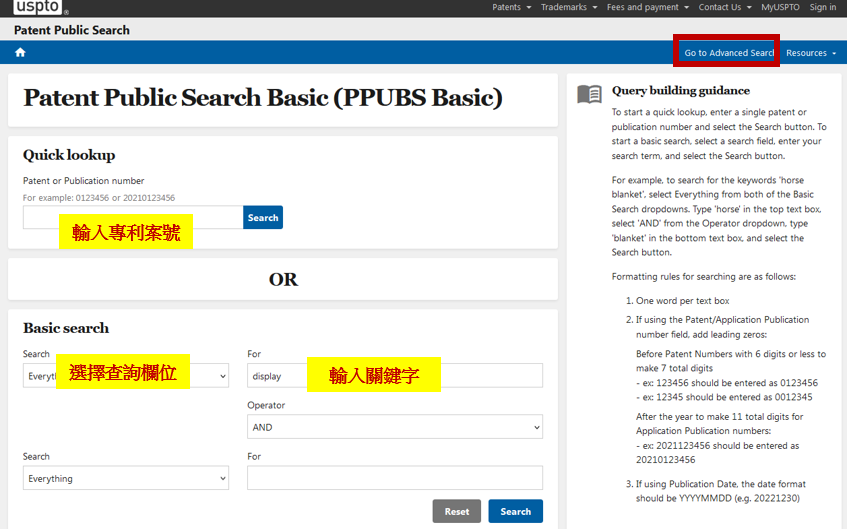Open the Trademarks menu
The height and width of the screenshot is (531, 849).
point(569,7)
